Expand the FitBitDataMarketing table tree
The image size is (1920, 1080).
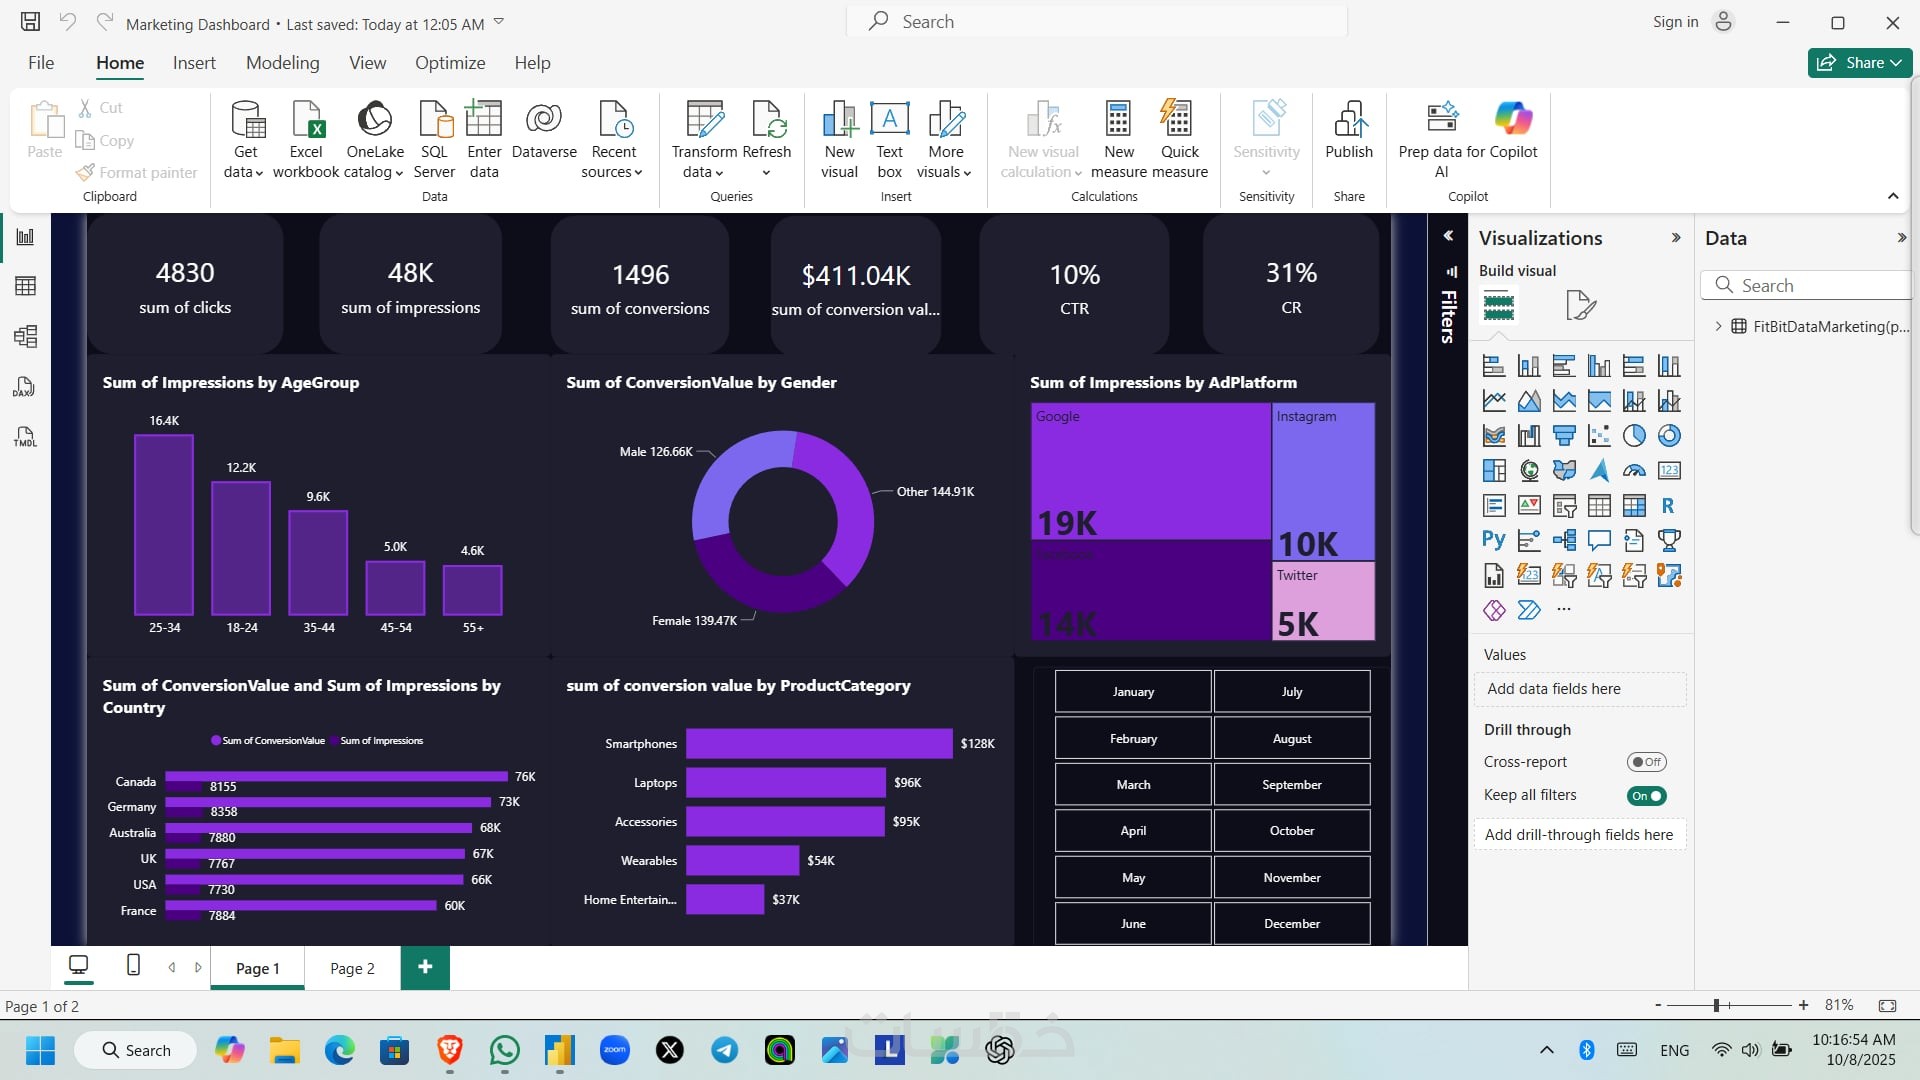(1718, 326)
